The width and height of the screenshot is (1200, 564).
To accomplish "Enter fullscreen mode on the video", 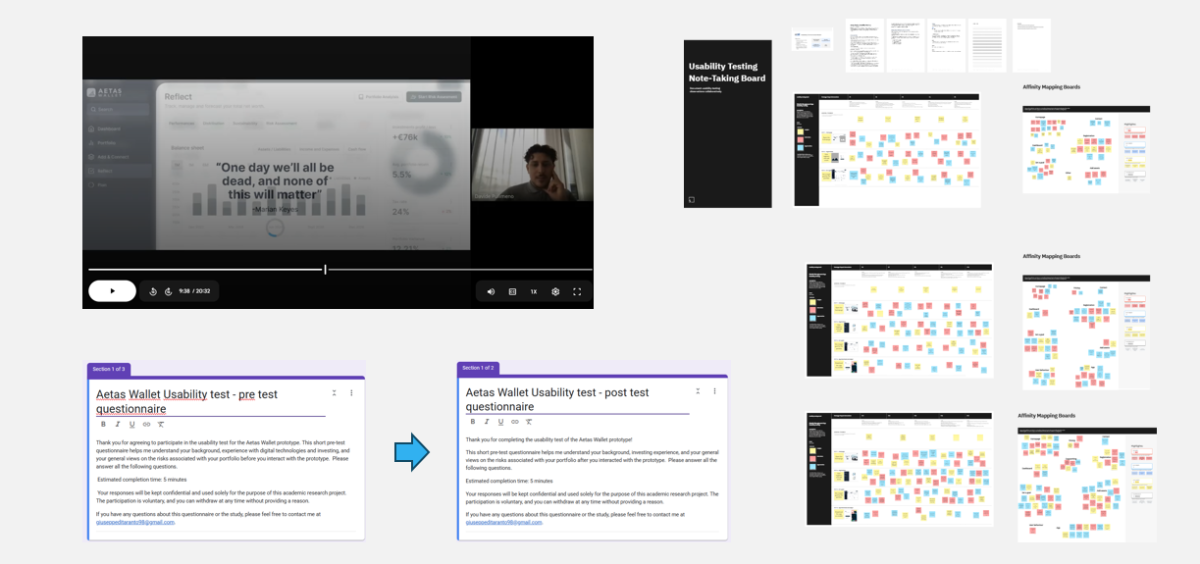I will 577,292.
